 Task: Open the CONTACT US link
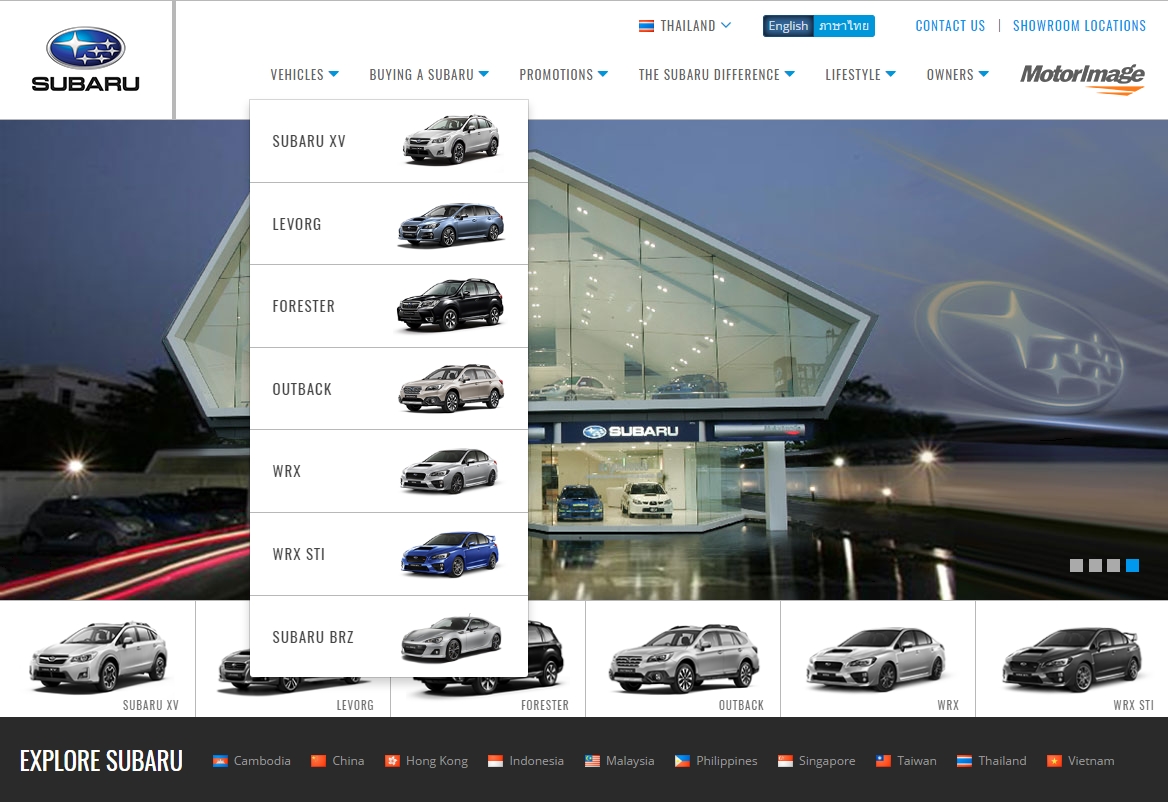950,26
